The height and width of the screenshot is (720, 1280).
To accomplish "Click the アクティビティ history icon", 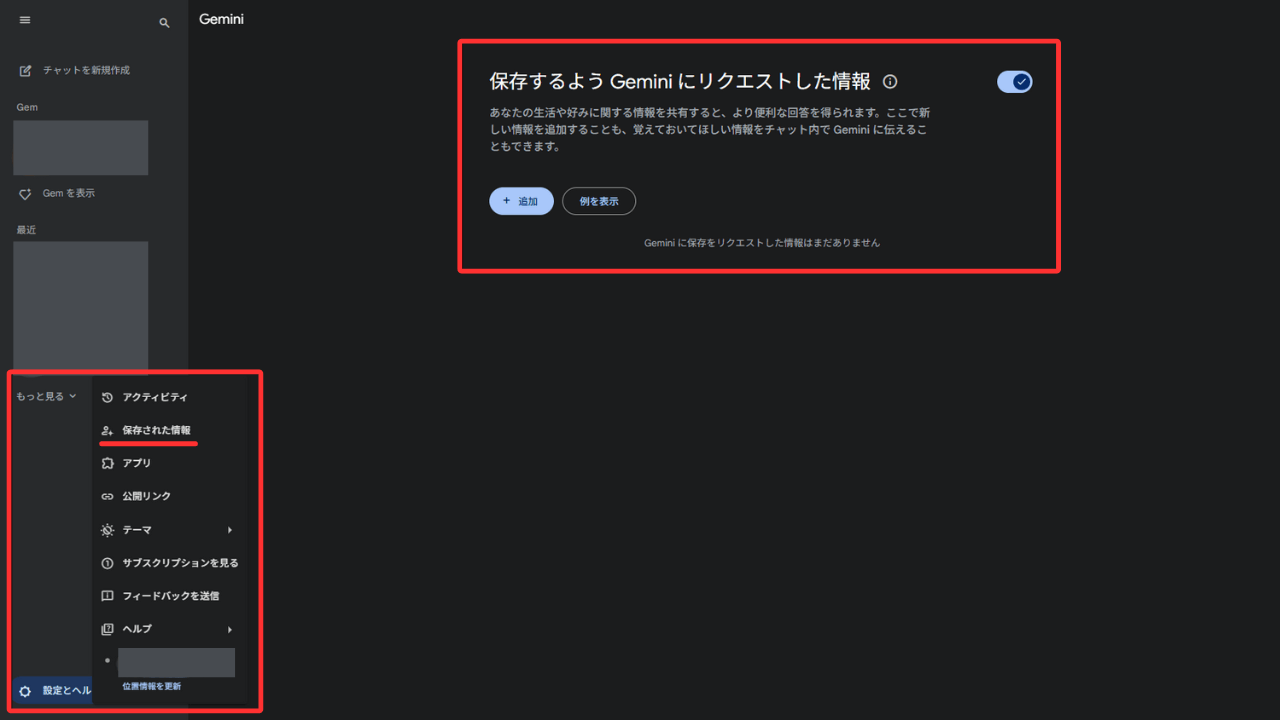I will point(108,397).
